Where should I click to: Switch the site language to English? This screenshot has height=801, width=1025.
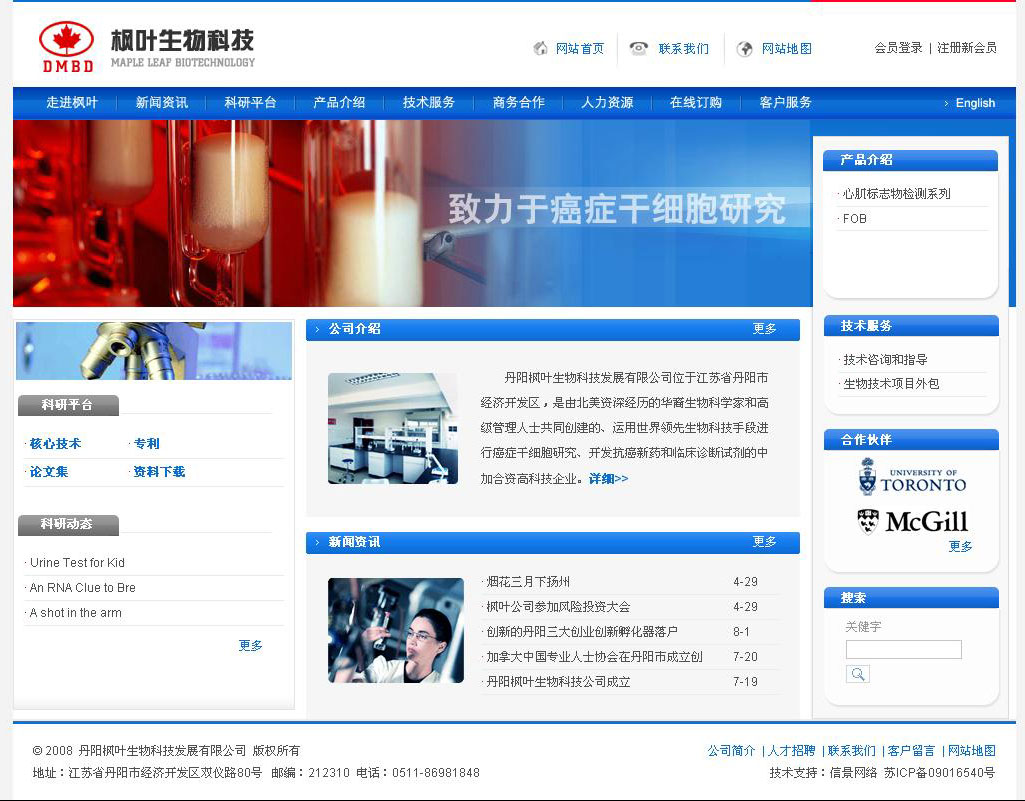coord(974,103)
